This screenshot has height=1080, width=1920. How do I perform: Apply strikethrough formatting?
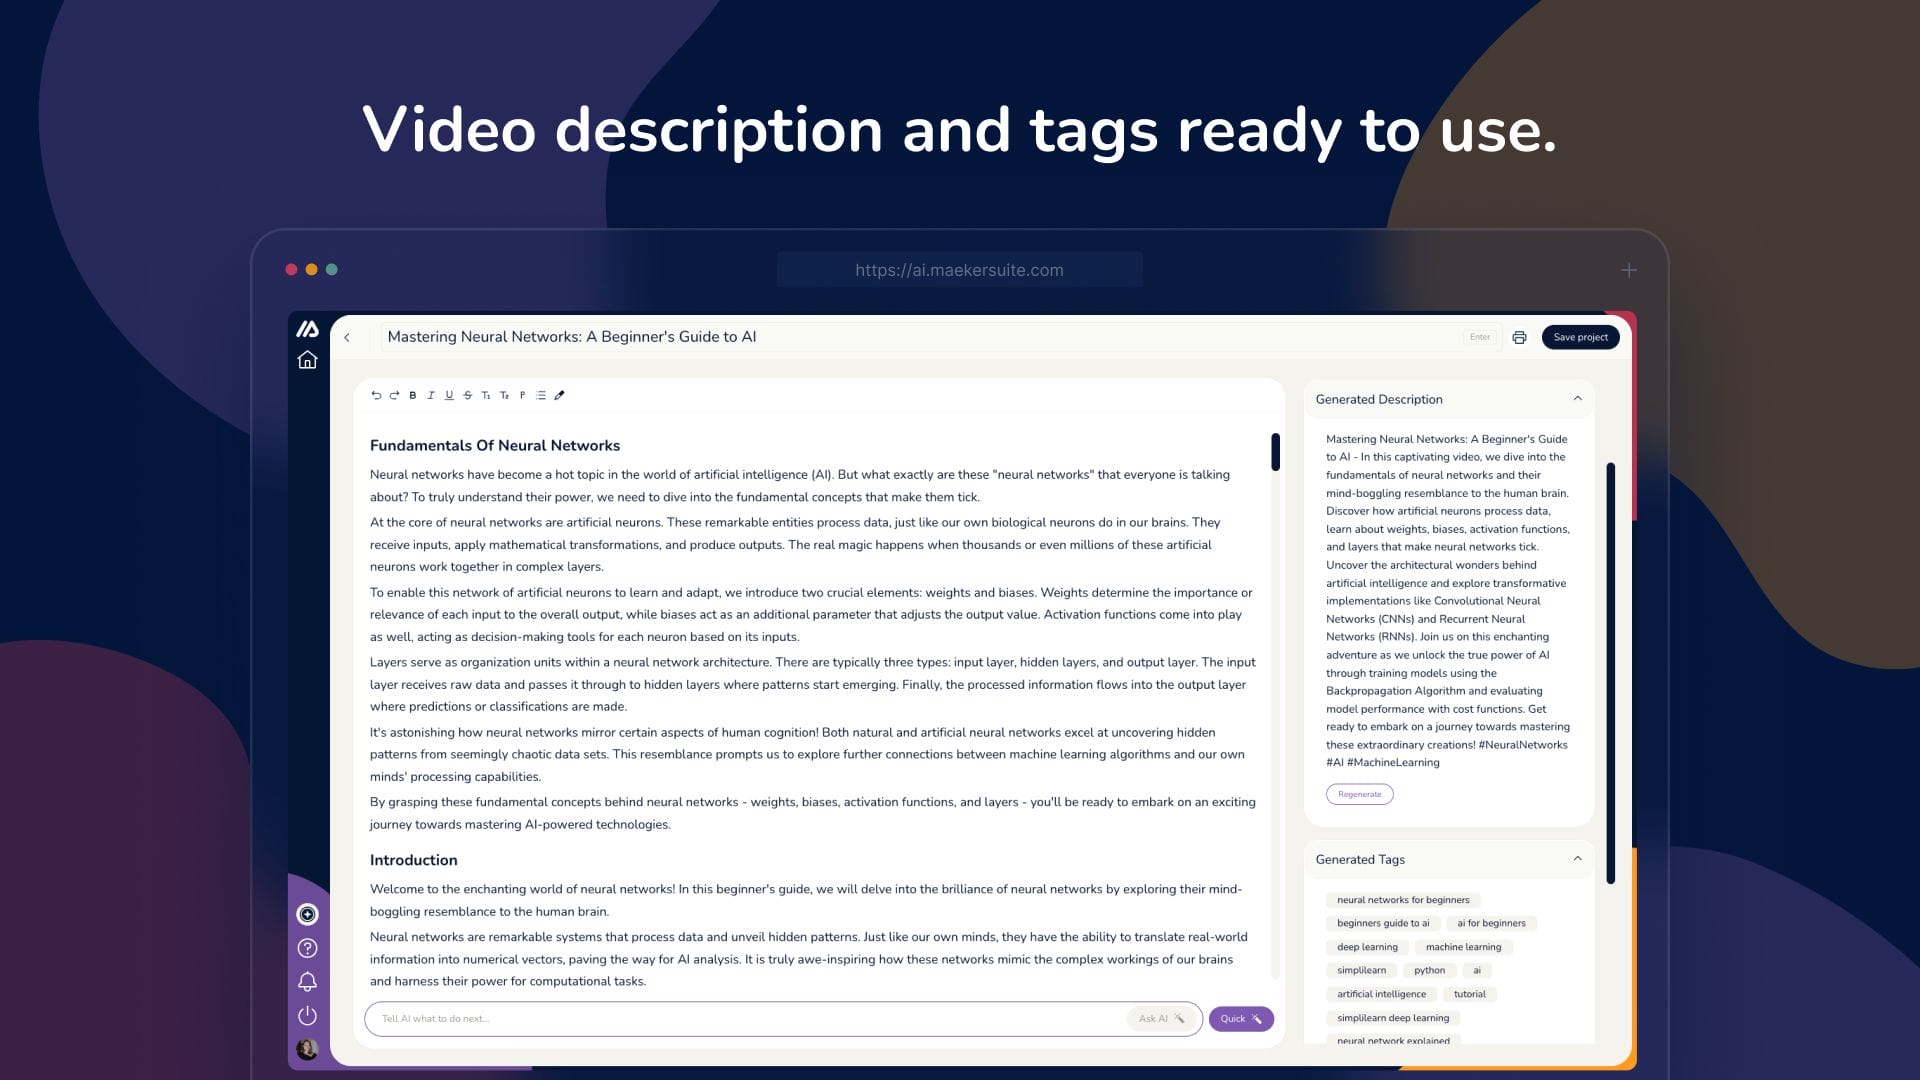click(x=467, y=395)
